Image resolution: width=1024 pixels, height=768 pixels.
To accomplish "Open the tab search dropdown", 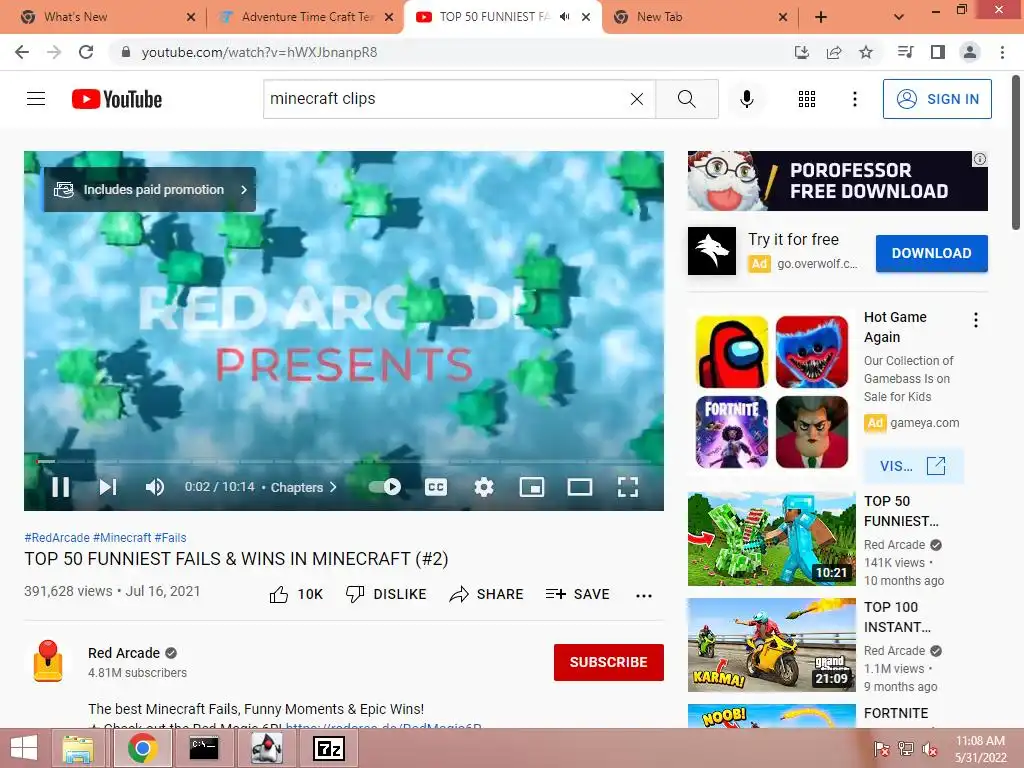I will pos(899,17).
